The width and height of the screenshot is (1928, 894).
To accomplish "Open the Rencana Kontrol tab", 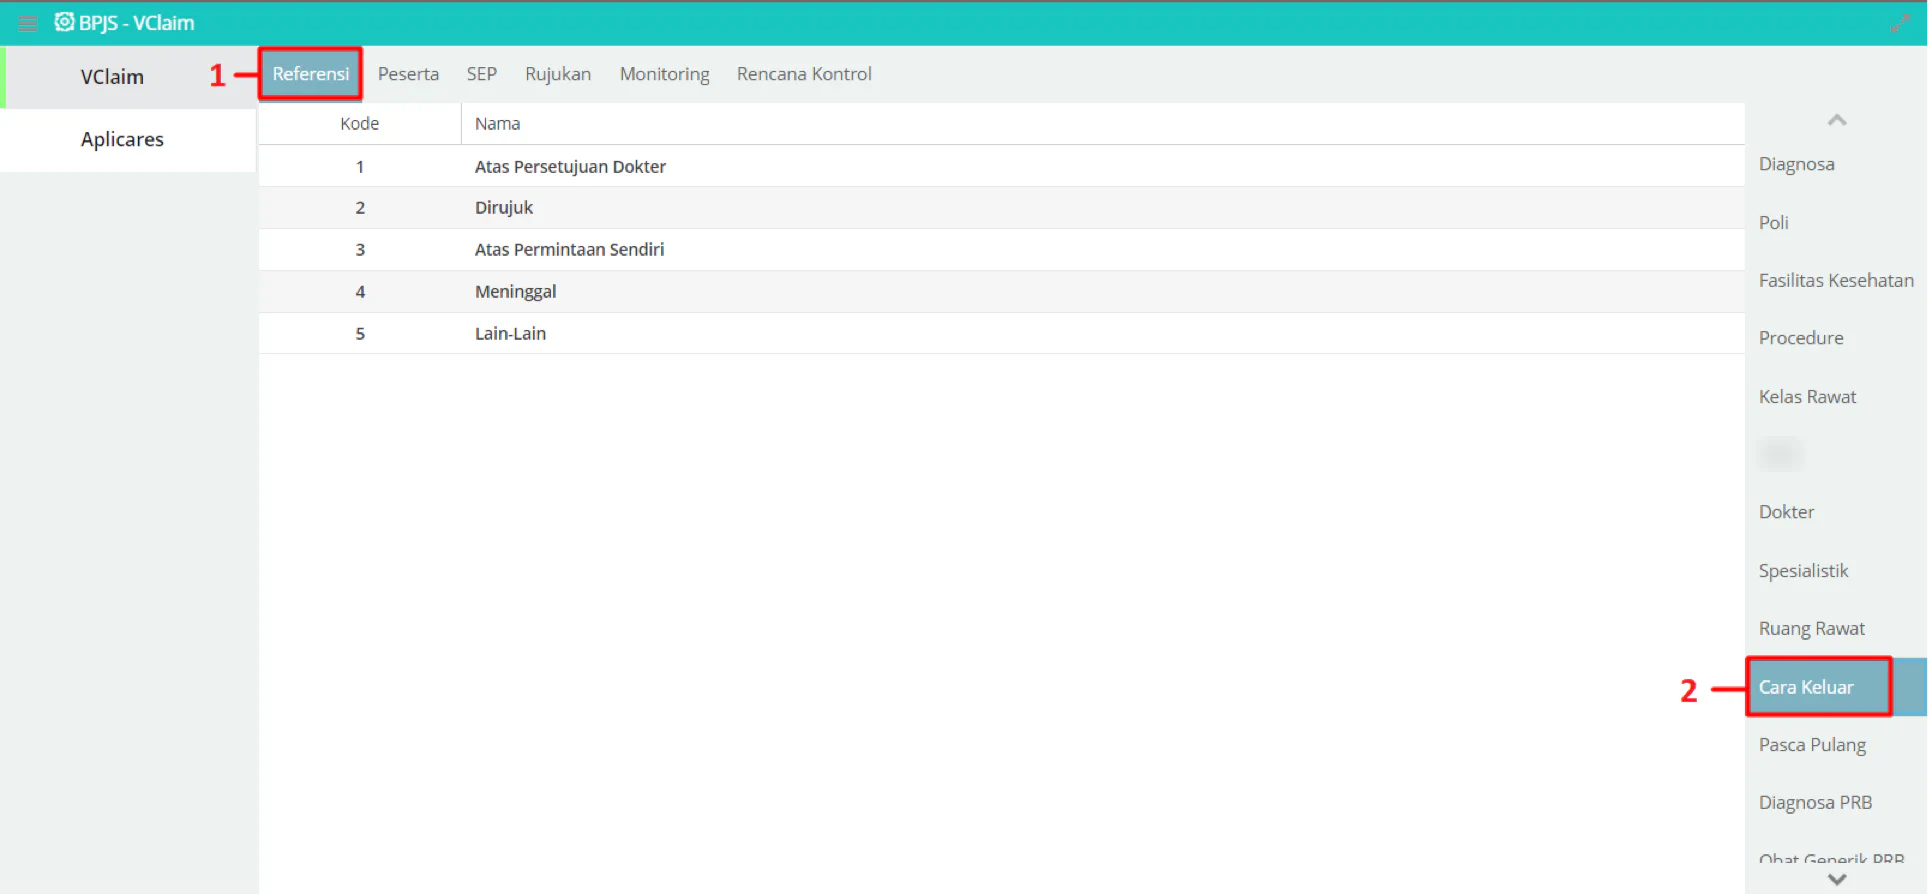I will [804, 74].
